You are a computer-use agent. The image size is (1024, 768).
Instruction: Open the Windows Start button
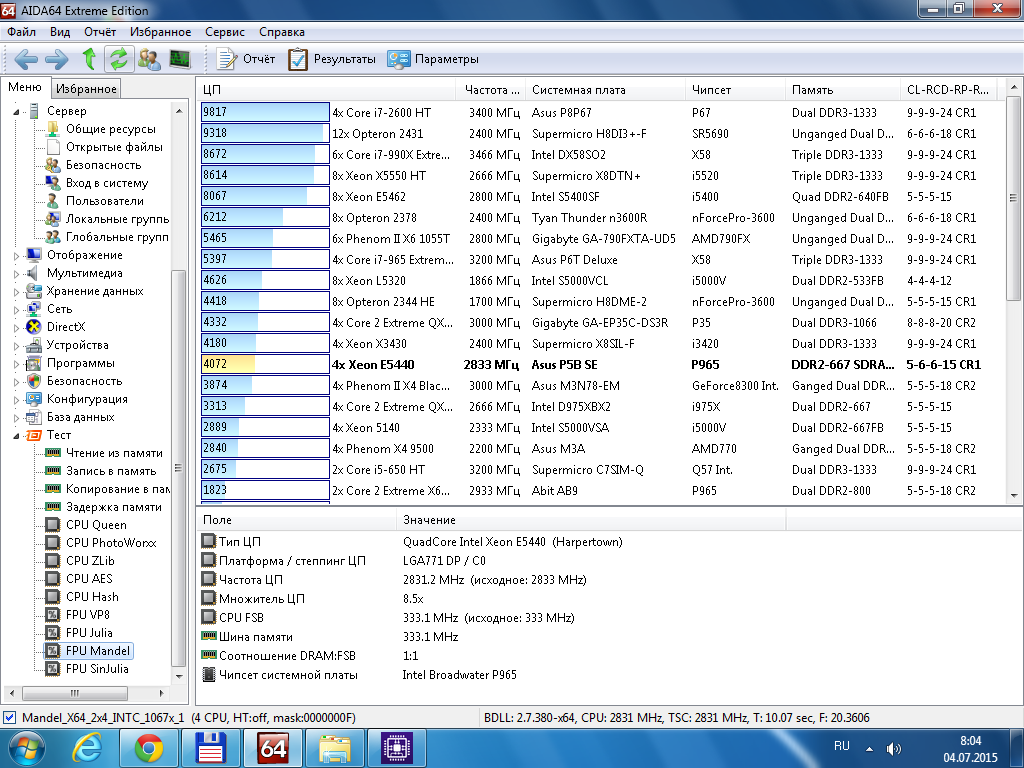pos(26,748)
